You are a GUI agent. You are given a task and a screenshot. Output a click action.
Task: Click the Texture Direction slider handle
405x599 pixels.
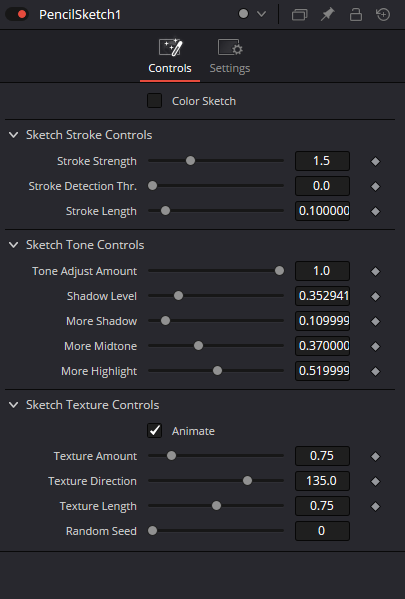[x=248, y=481]
